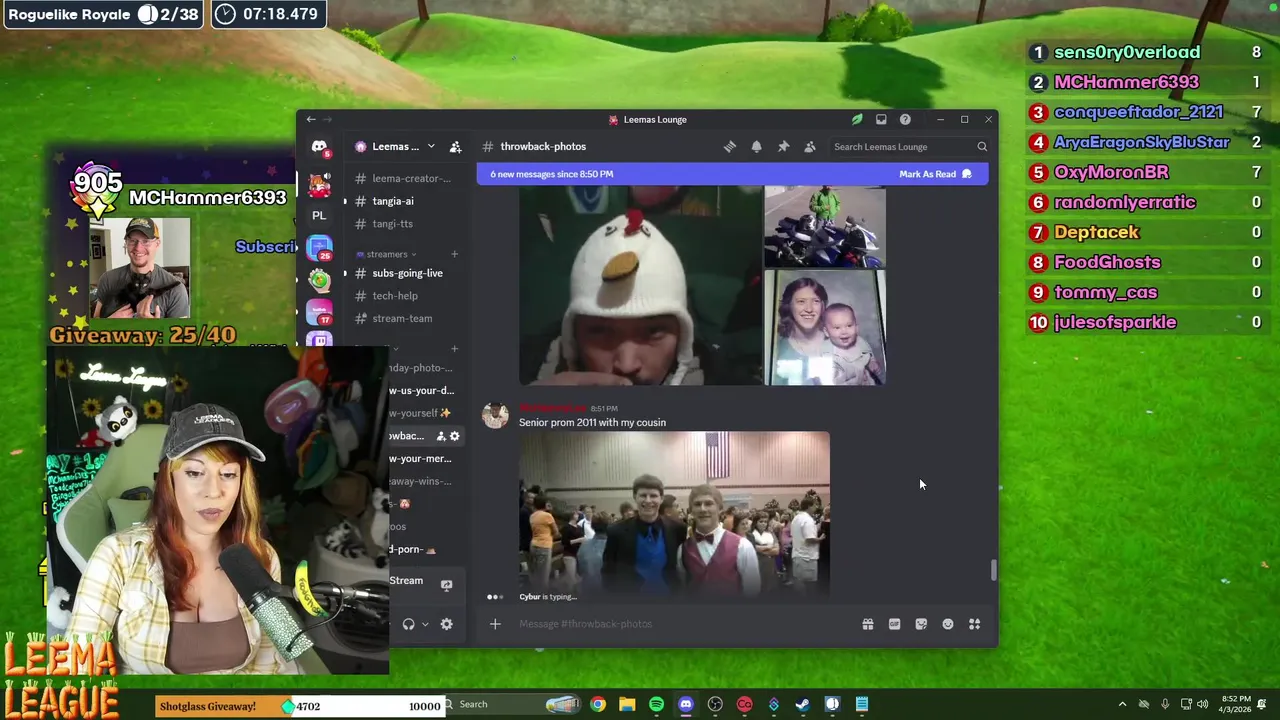
Task: Open Discord direct messages home icon
Action: pos(319,147)
